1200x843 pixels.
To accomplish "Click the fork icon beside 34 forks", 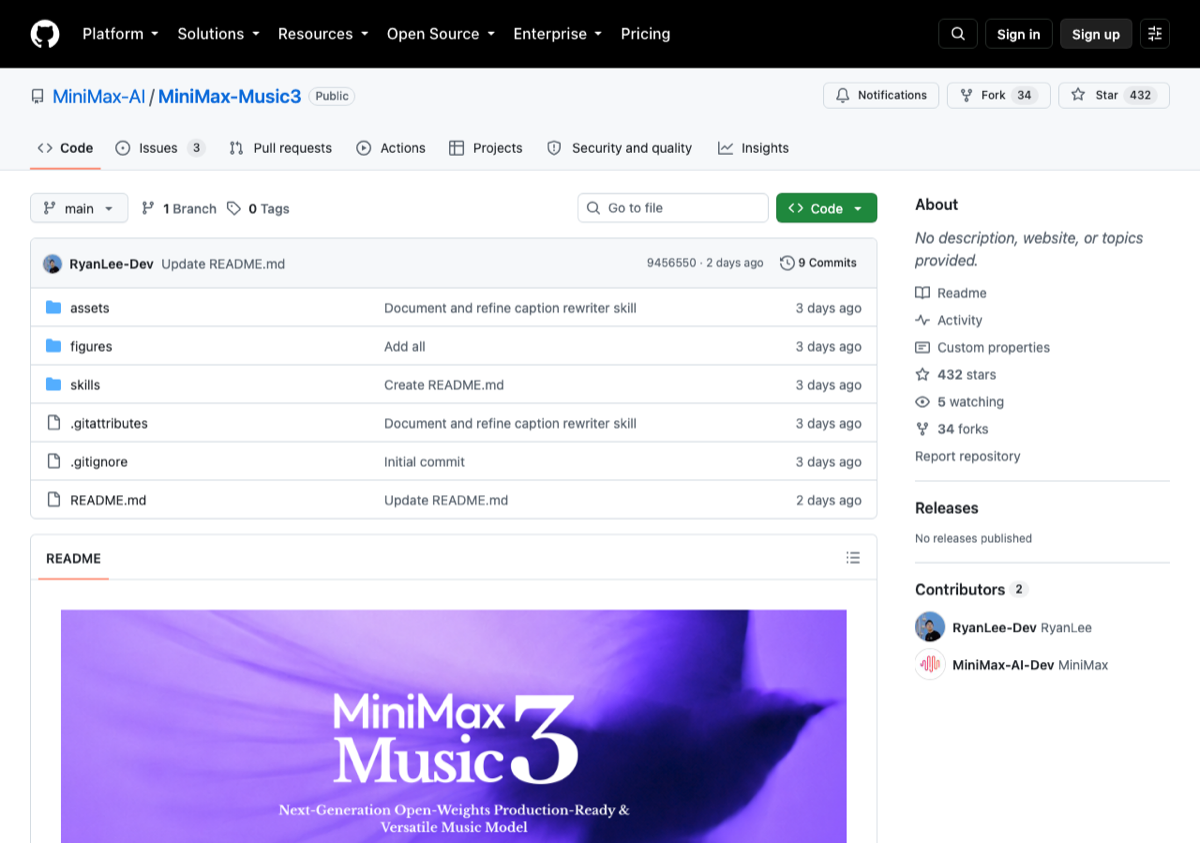I will coord(922,429).
